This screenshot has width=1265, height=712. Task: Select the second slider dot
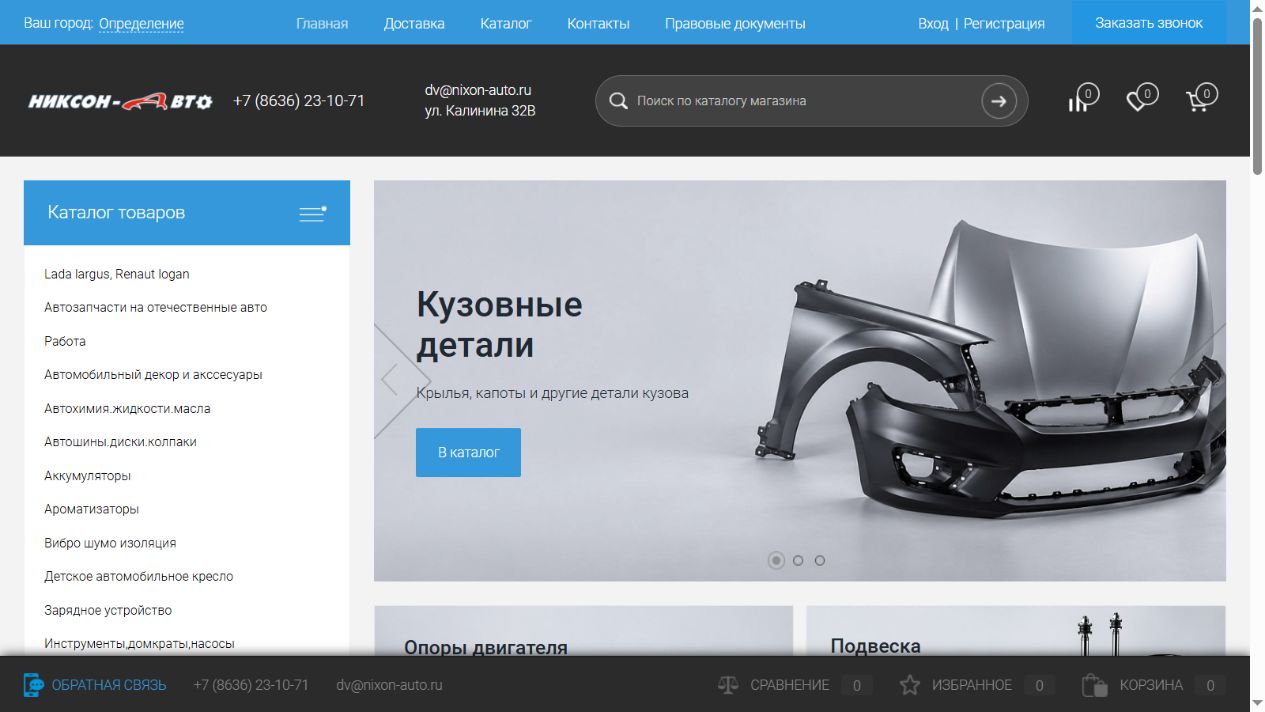pyautogui.click(x=798, y=560)
